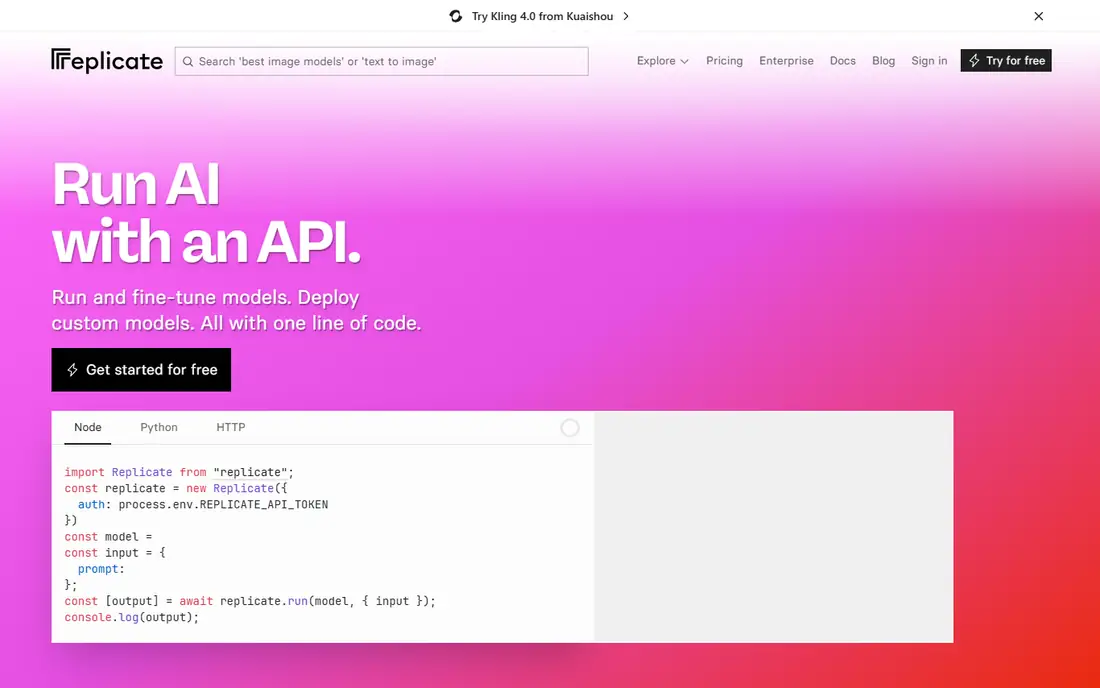Focus the model search field
The width and height of the screenshot is (1100, 688).
coord(382,62)
